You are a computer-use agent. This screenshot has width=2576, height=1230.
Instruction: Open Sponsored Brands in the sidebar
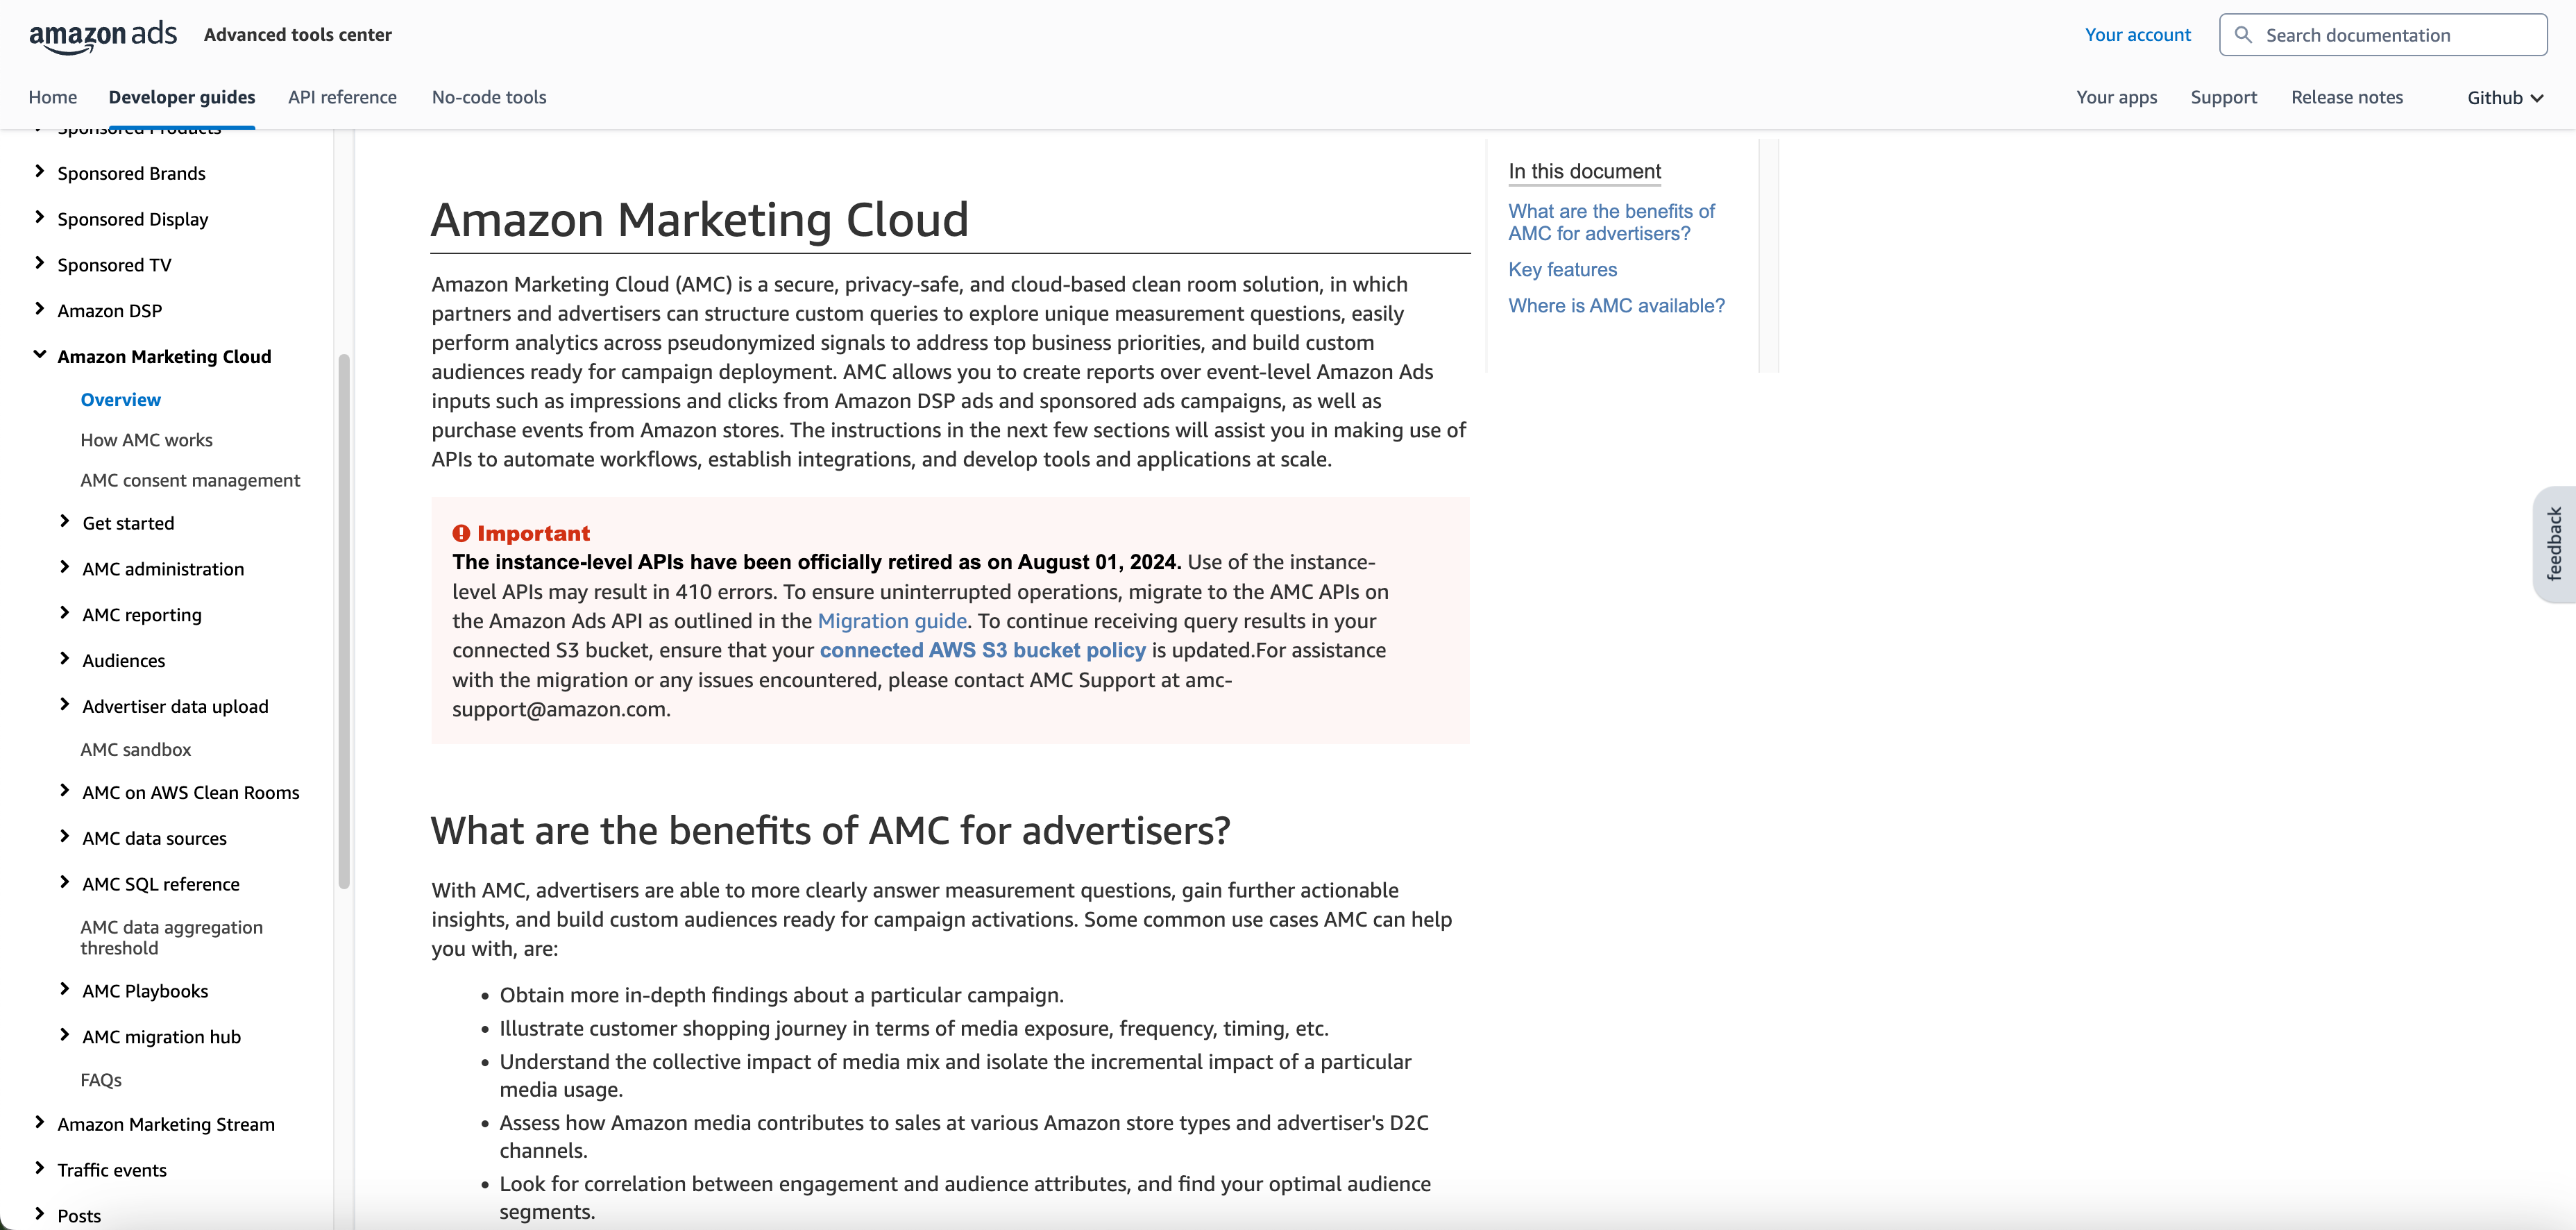click(x=131, y=173)
